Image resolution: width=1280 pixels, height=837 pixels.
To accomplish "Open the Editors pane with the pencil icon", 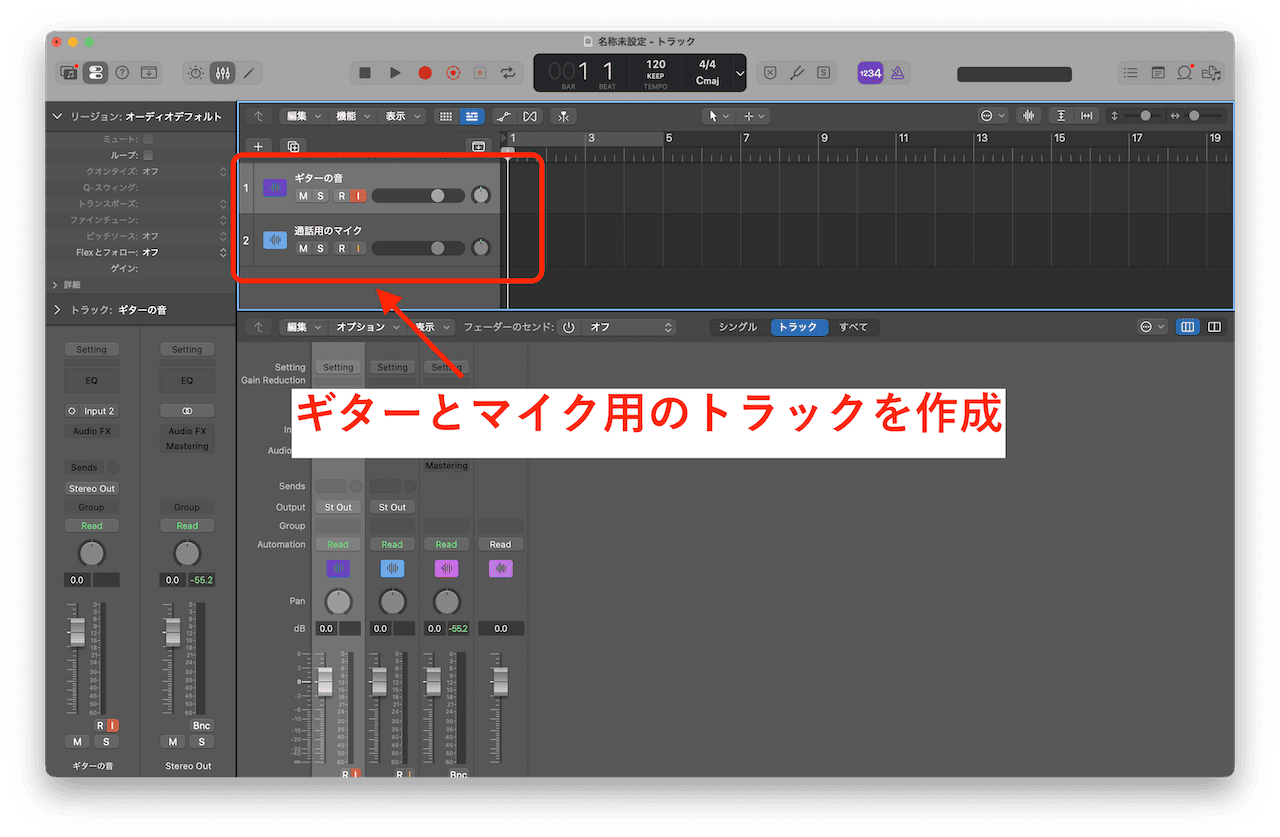I will click(249, 72).
